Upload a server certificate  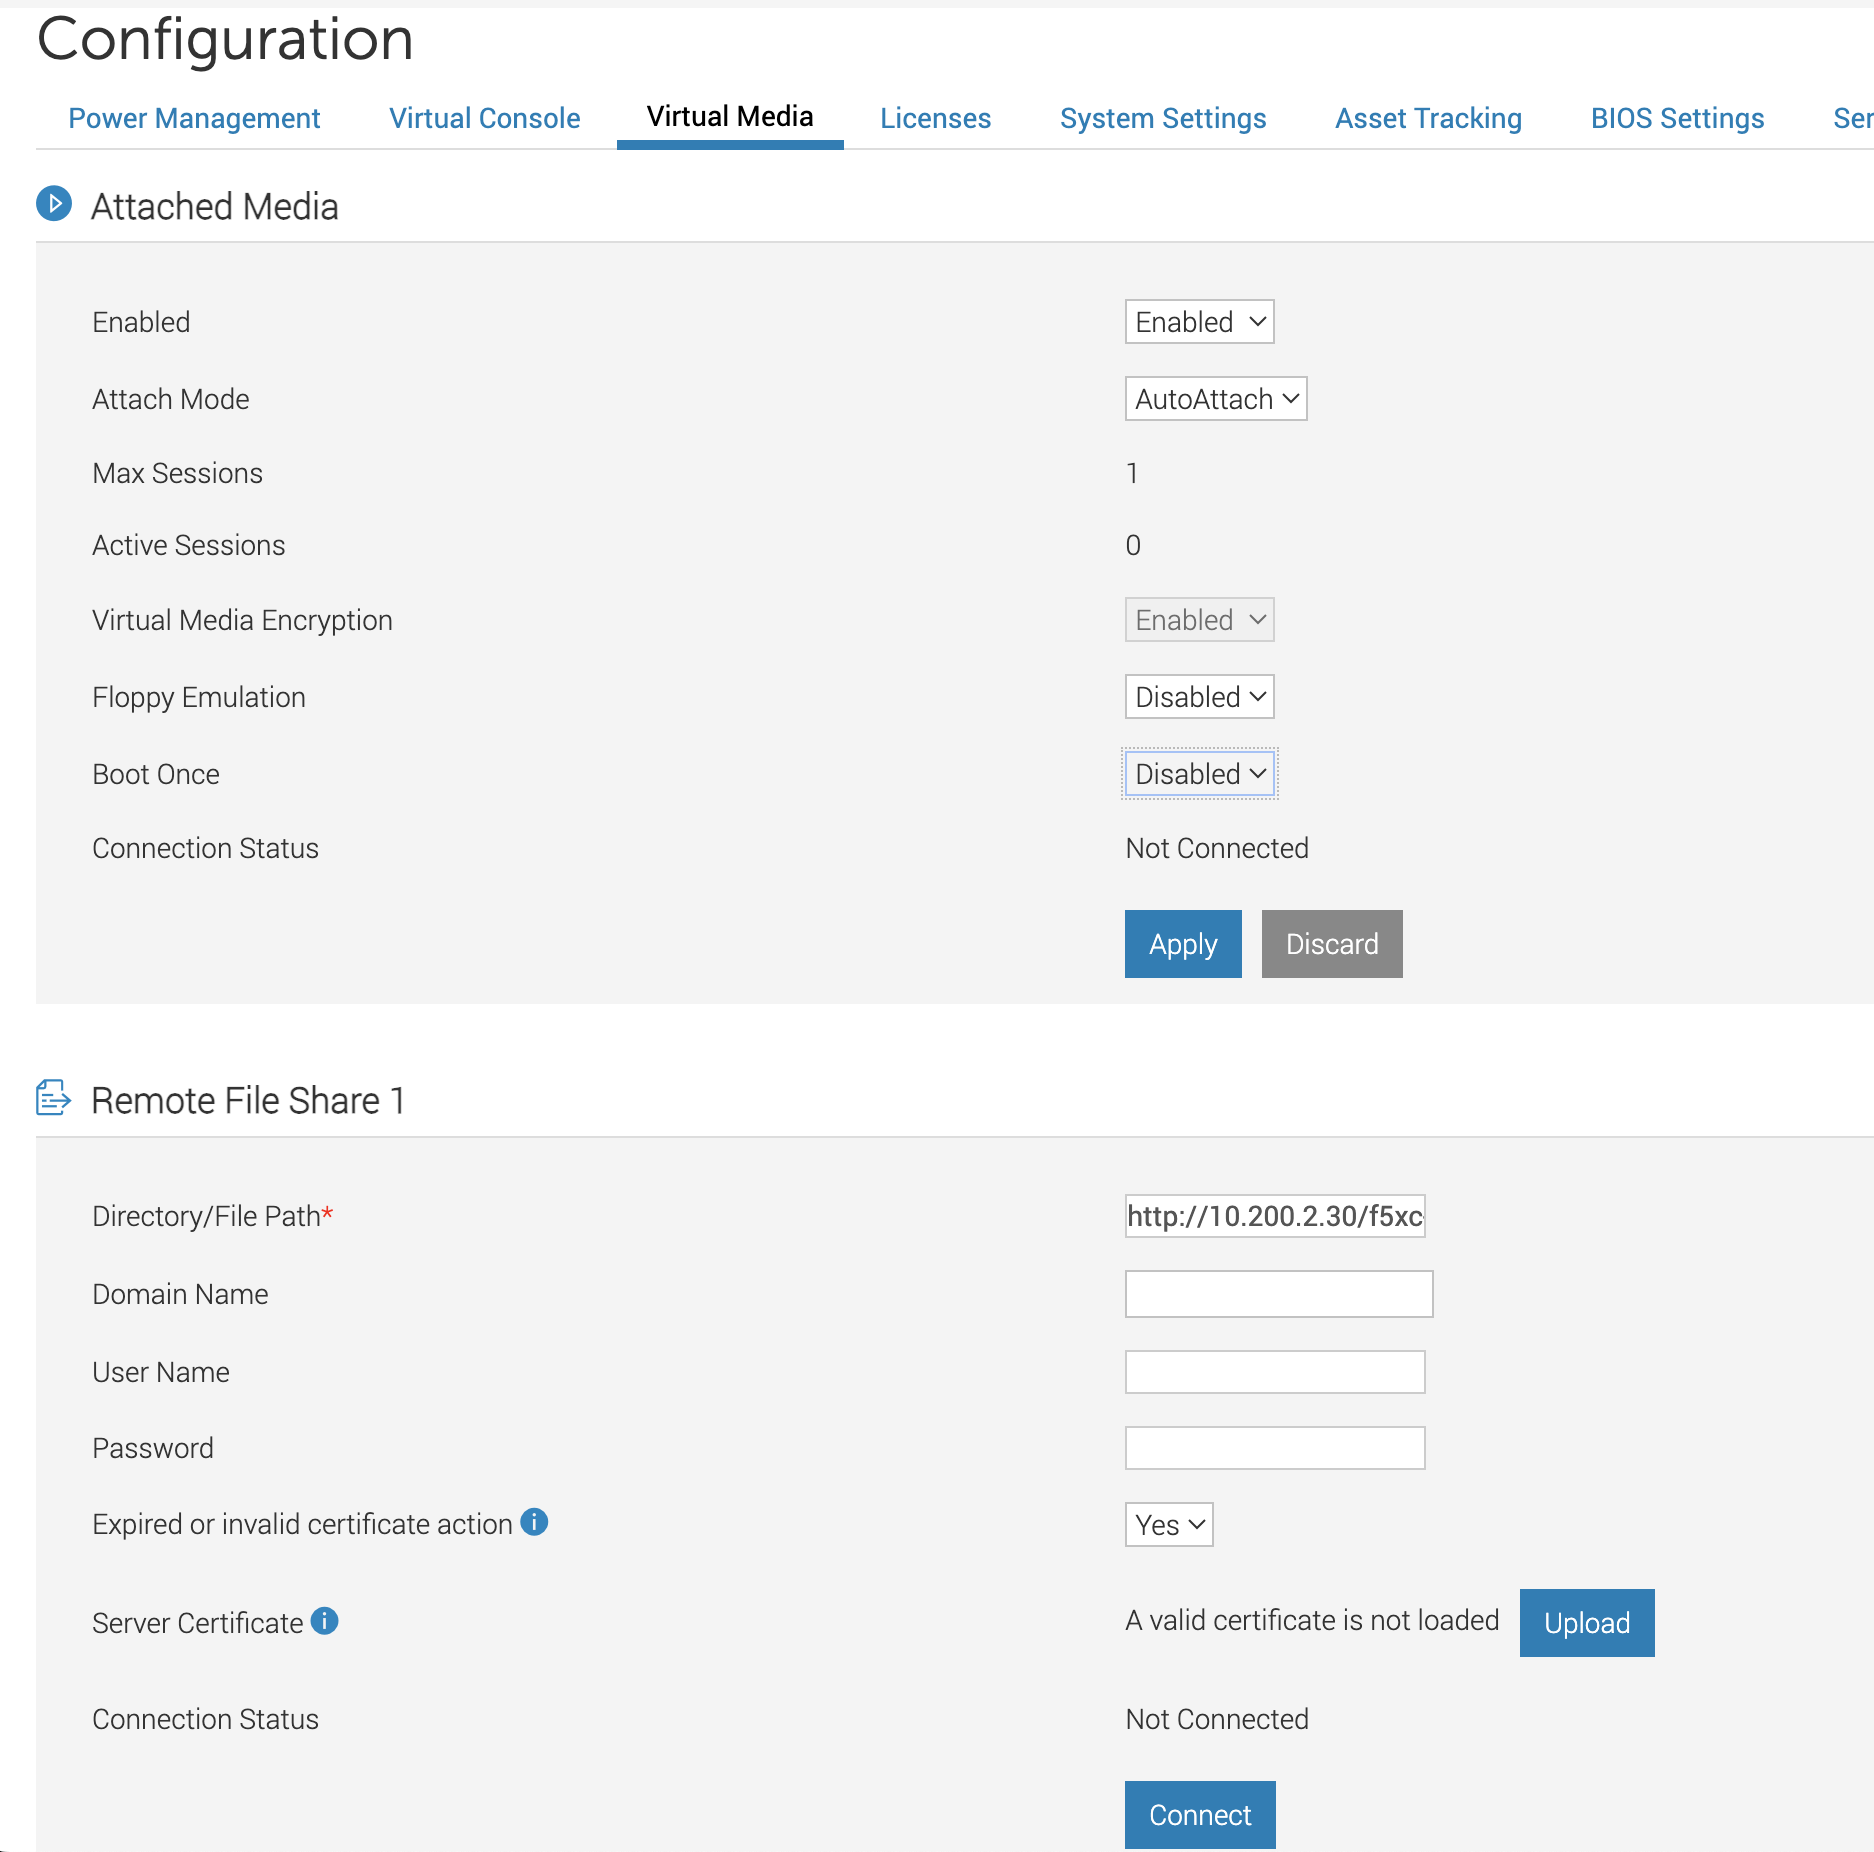(x=1586, y=1623)
